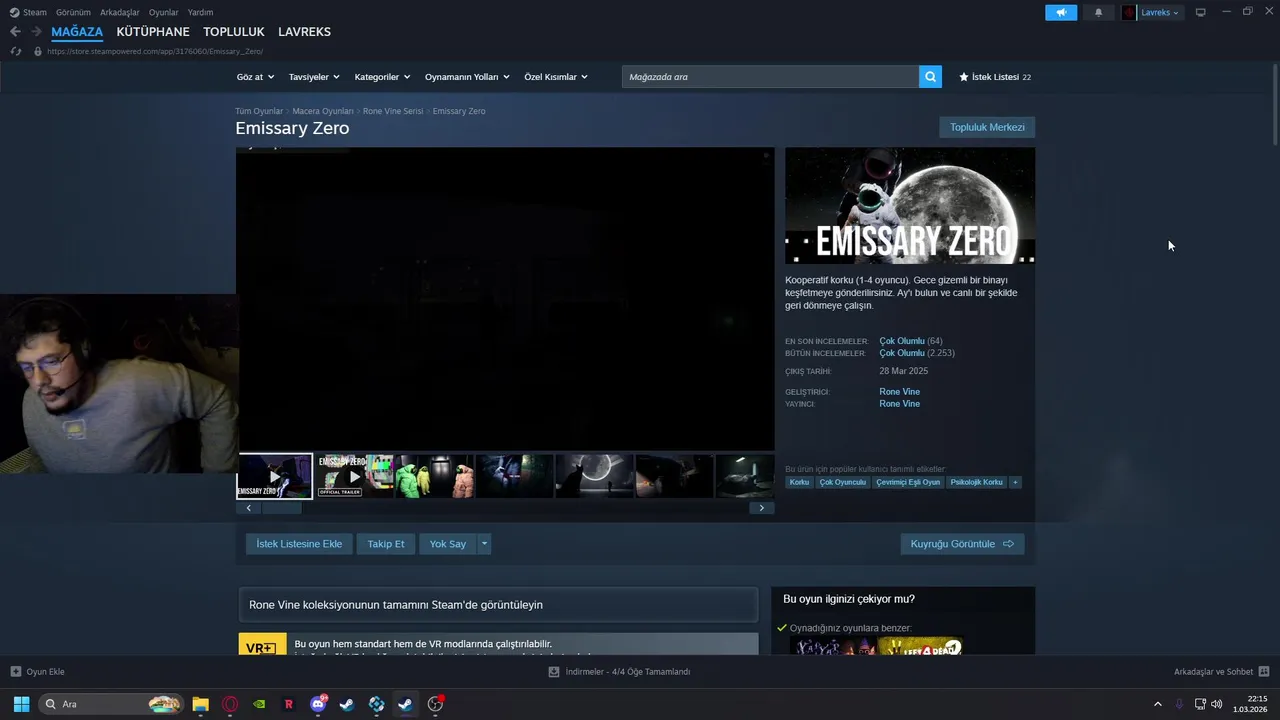Click the Takip Et button
This screenshot has width=1280, height=720.
[386, 544]
